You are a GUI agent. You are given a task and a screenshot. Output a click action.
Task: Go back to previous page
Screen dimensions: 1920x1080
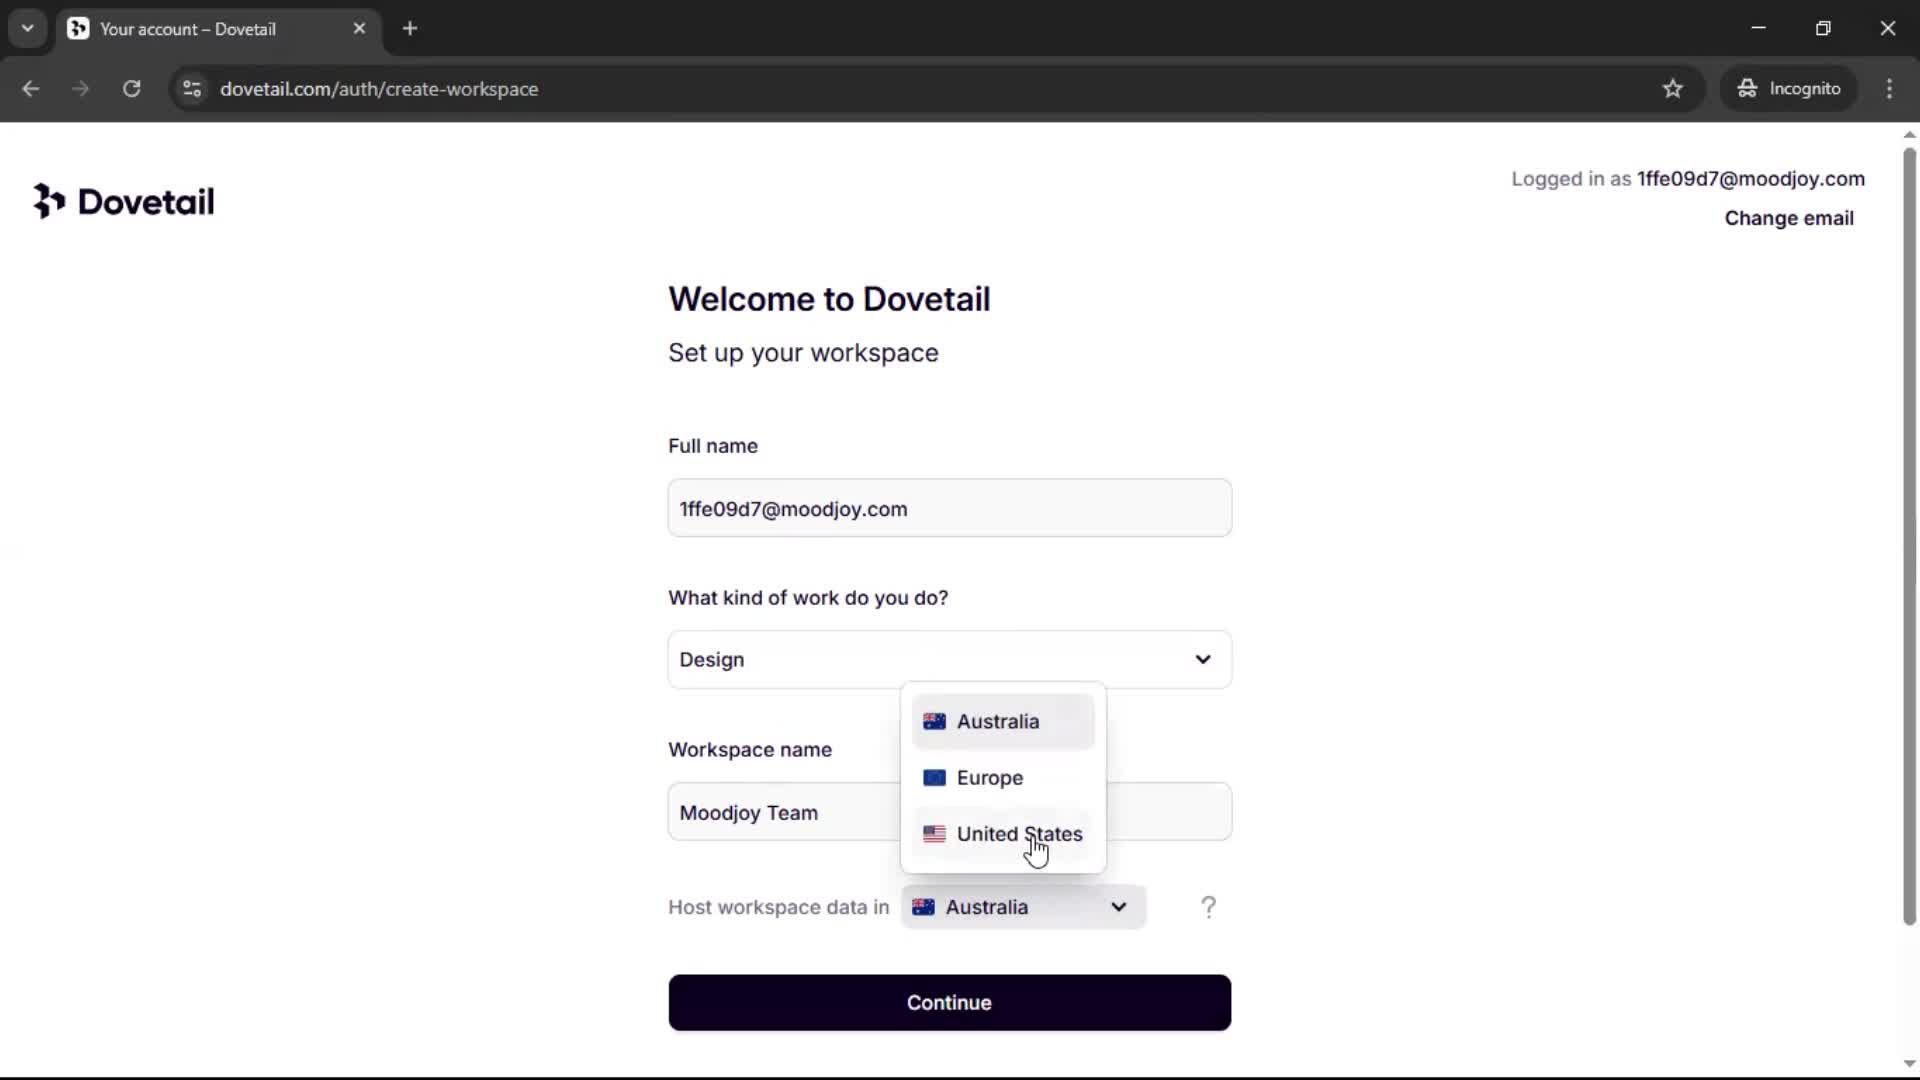31,89
